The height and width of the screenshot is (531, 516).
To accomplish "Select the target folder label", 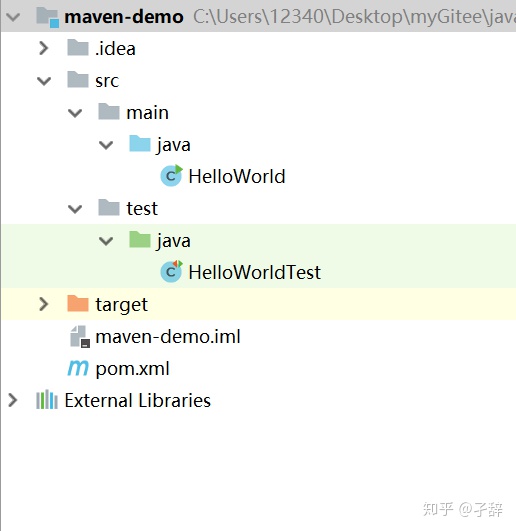I will 122,305.
